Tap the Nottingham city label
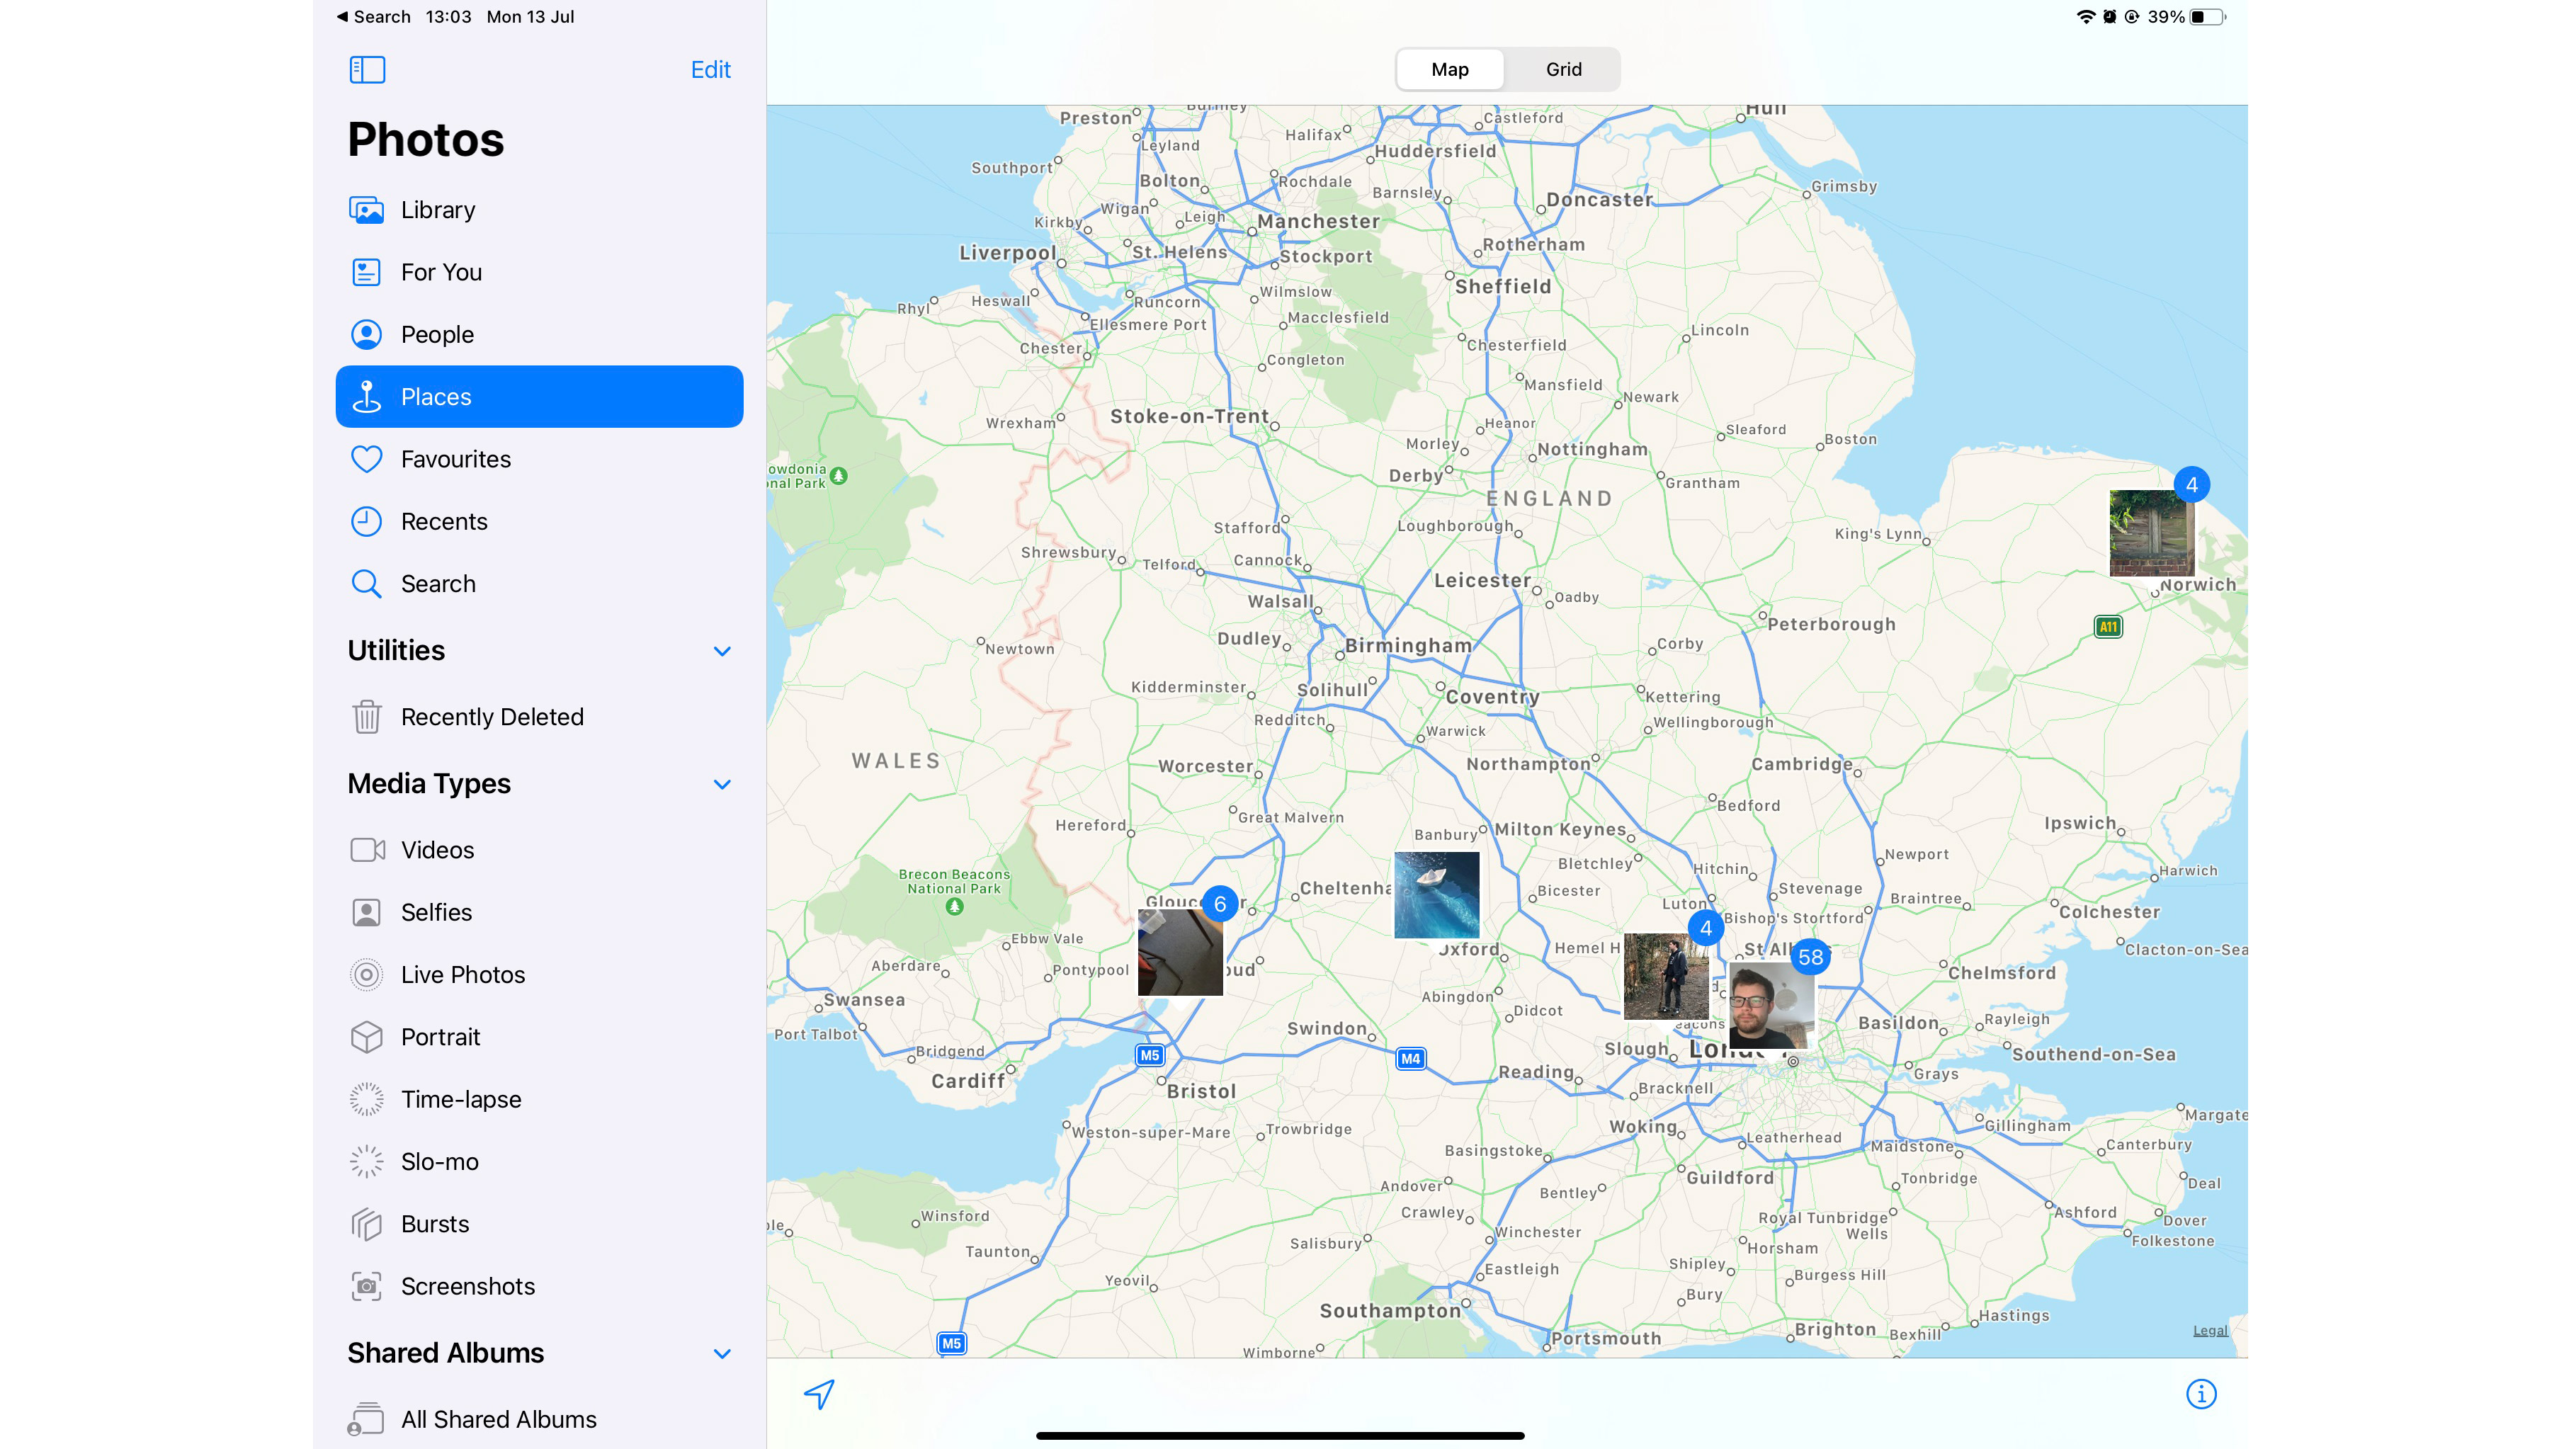This screenshot has height=1449, width=2576. [1592, 449]
